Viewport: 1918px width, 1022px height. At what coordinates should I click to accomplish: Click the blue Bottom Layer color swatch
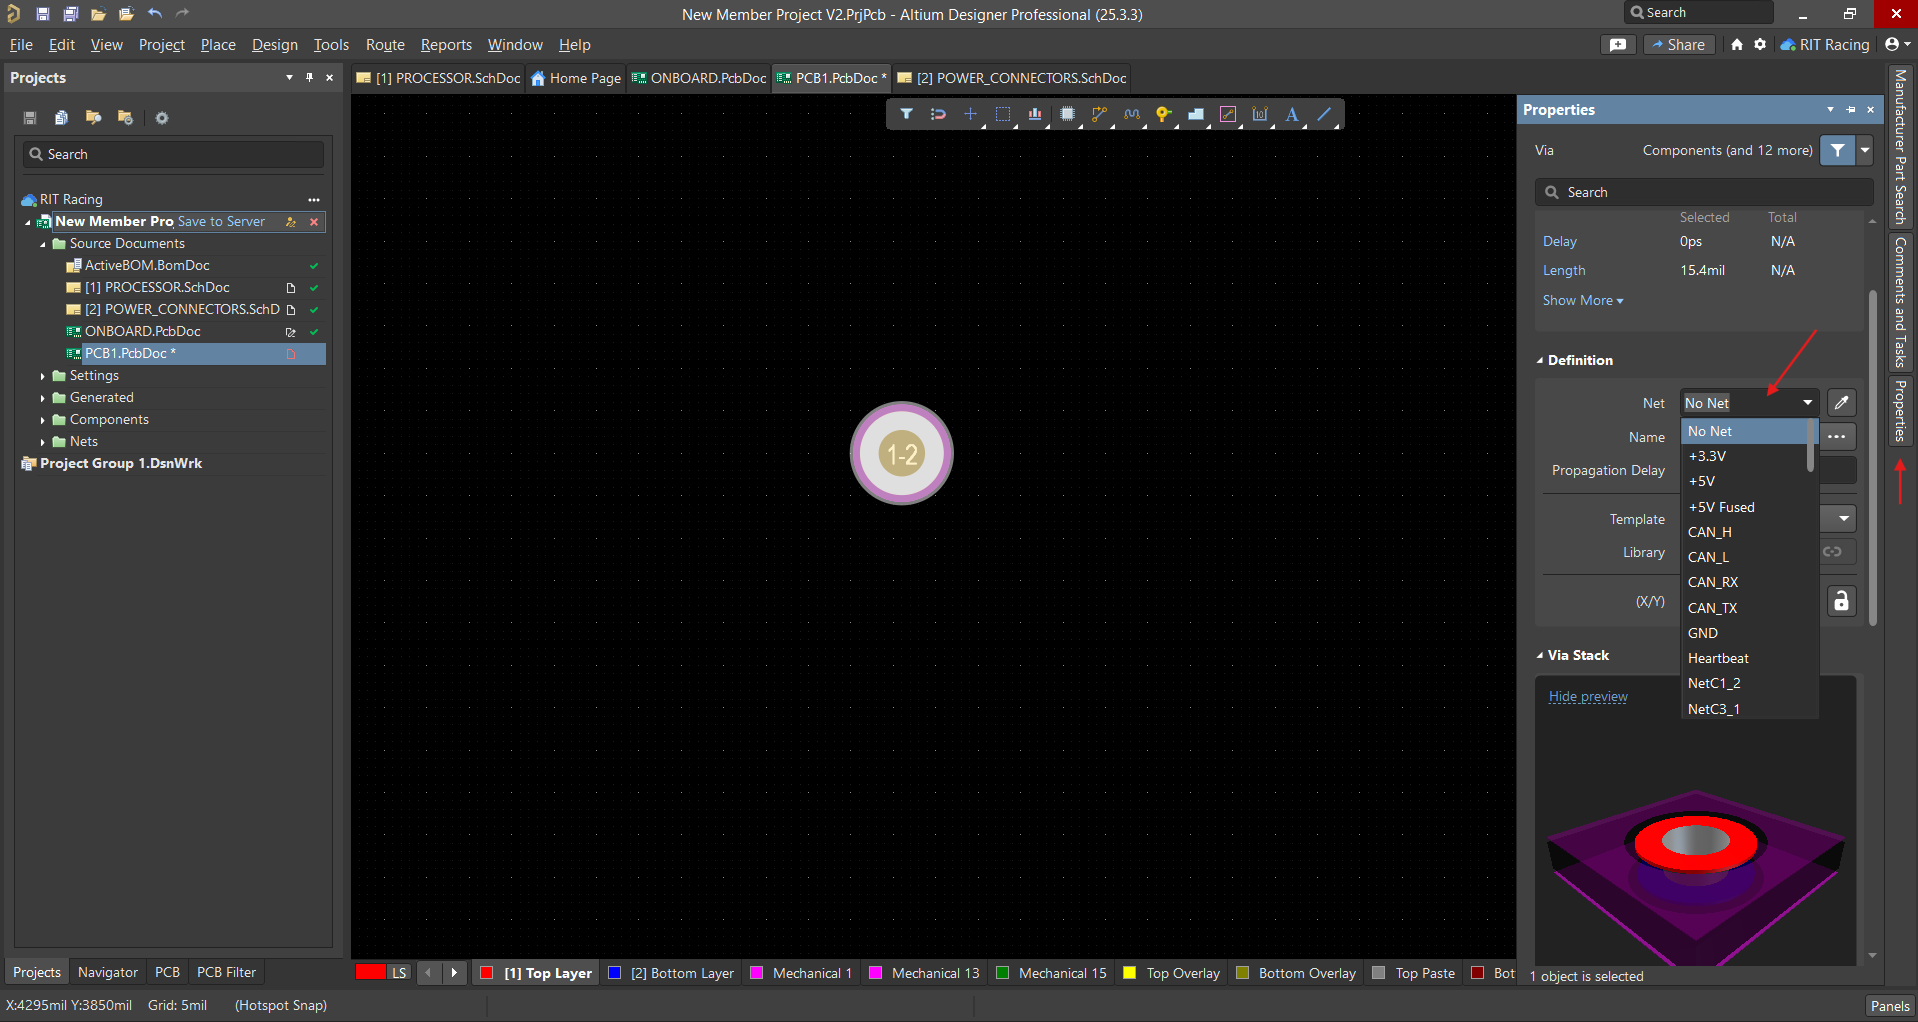point(614,973)
